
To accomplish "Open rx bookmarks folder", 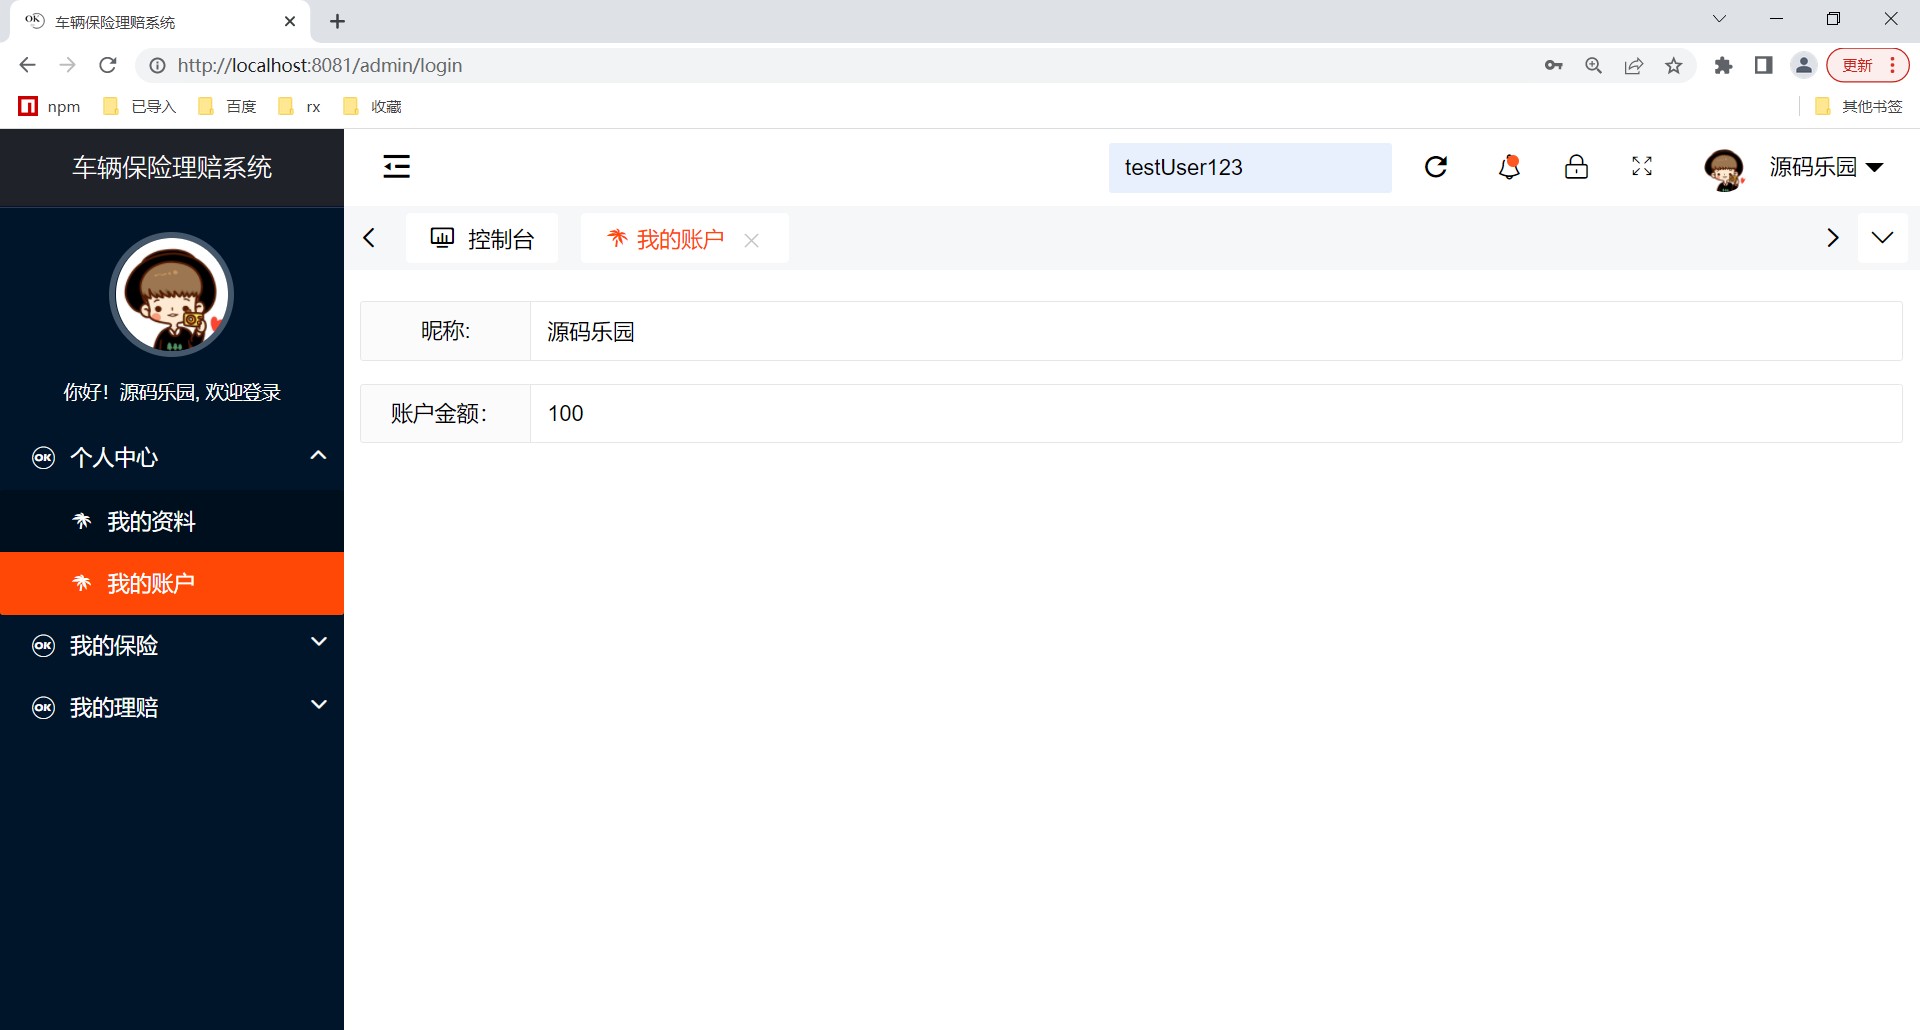I will pos(300,106).
